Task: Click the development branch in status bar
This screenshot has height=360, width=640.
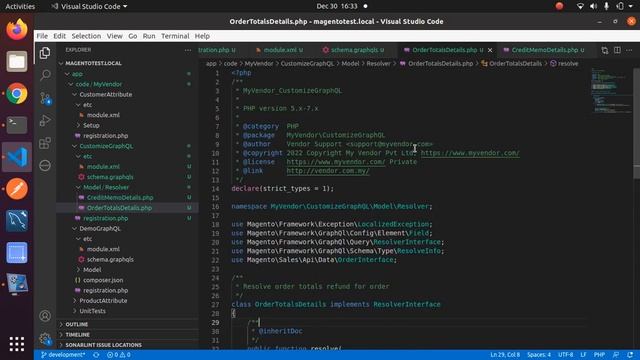Action: [x=63, y=355]
